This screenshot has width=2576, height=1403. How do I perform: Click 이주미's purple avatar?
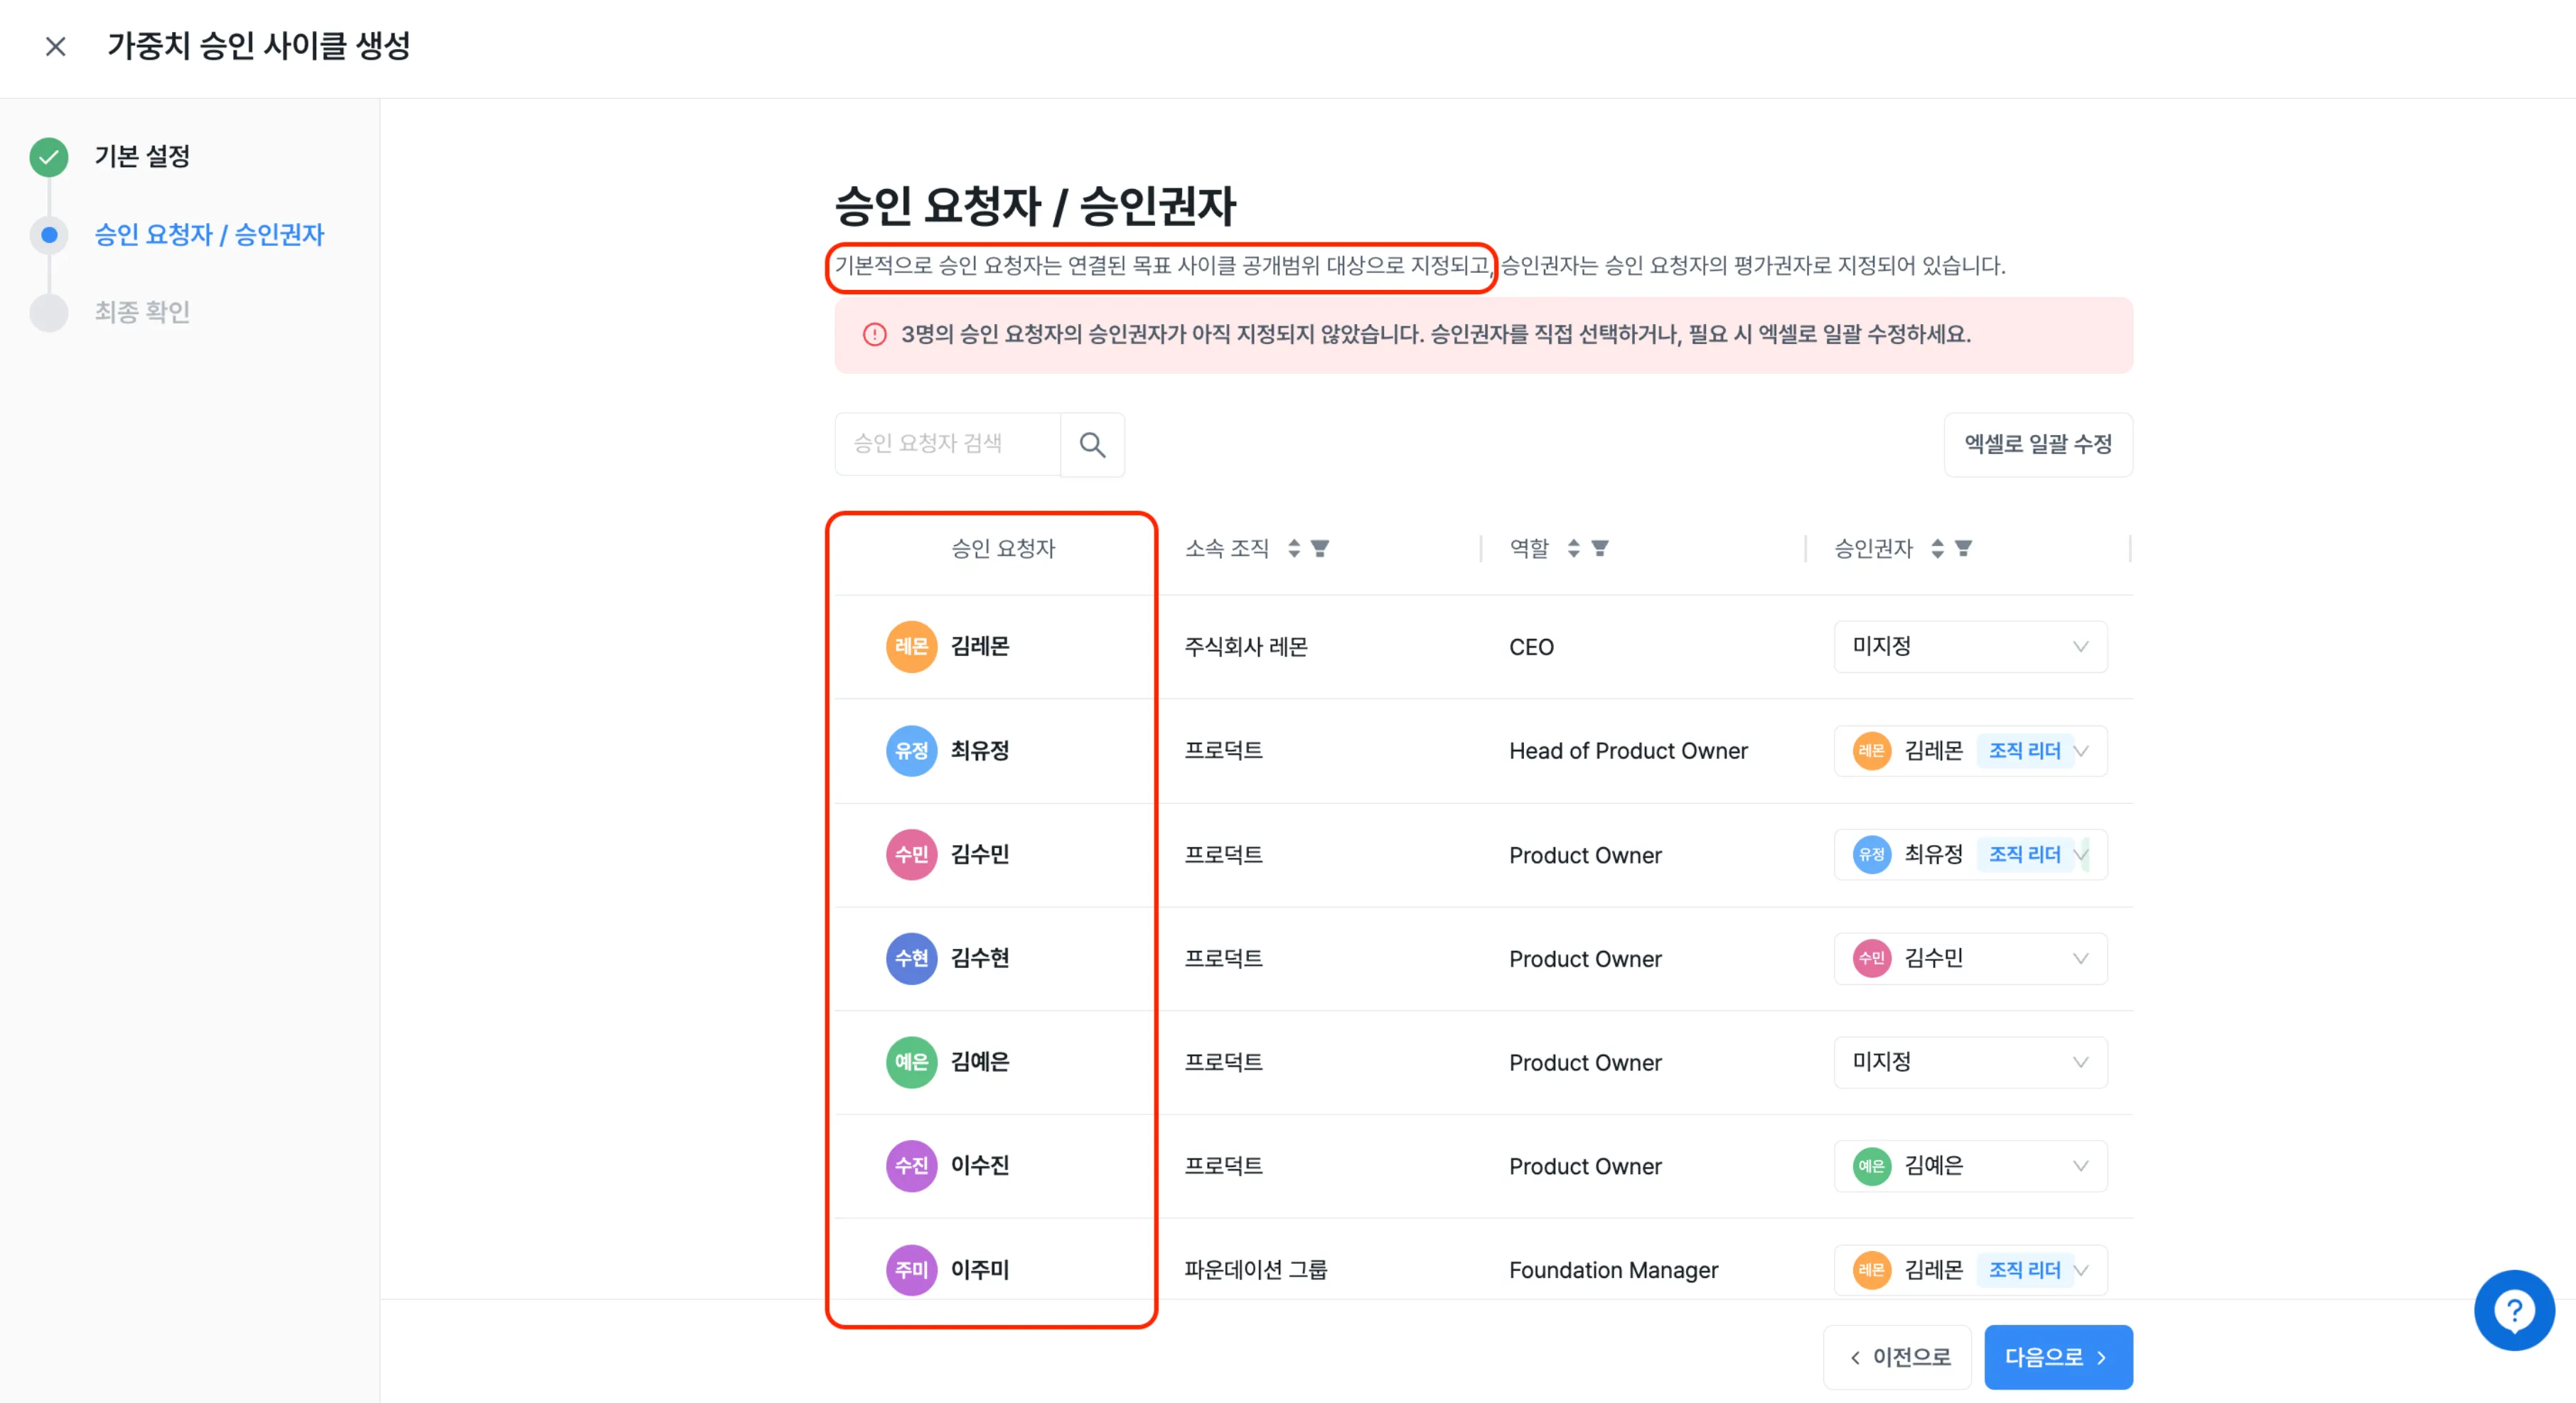[x=911, y=1270]
